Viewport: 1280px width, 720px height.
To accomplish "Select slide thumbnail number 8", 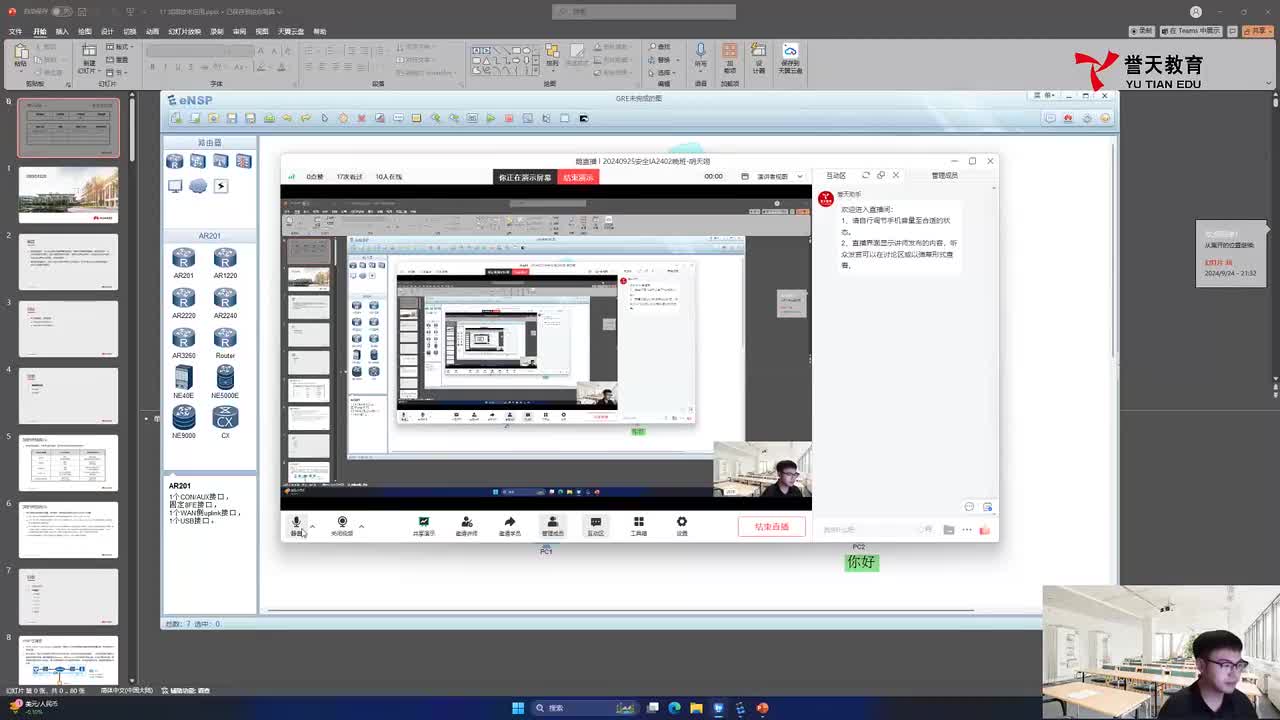I will 68,660.
